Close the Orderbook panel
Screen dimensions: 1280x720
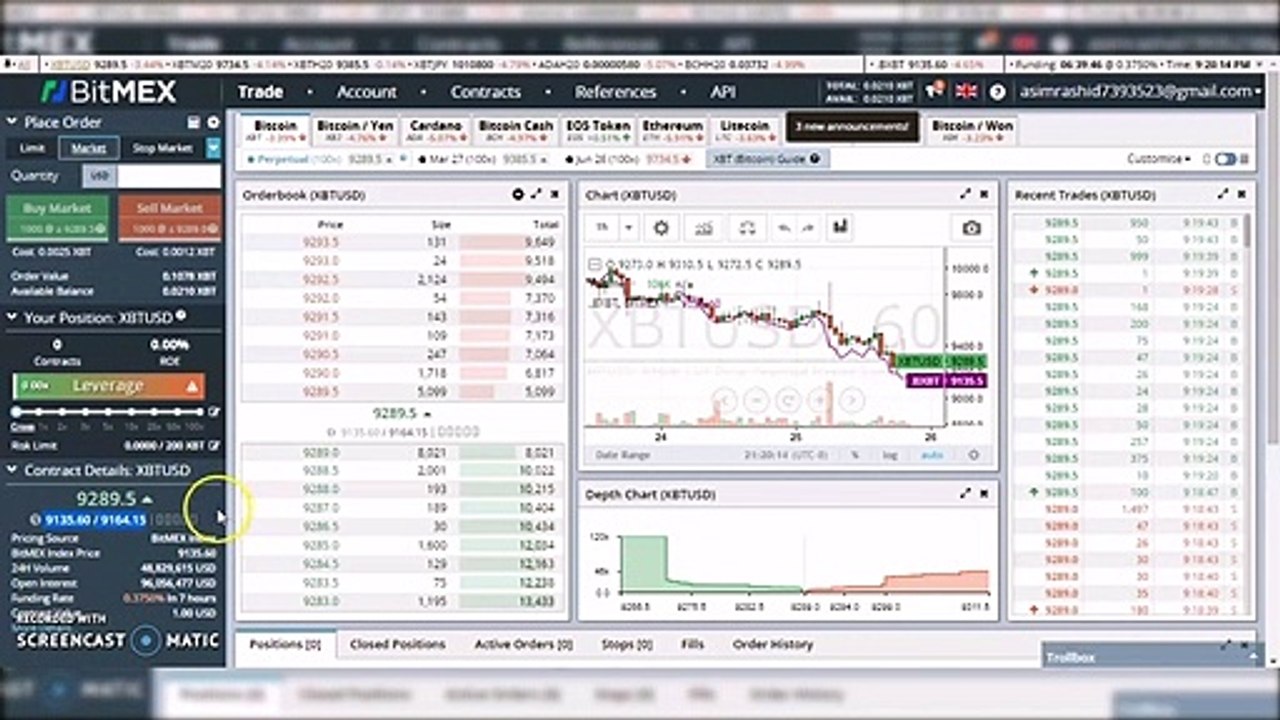click(x=555, y=194)
